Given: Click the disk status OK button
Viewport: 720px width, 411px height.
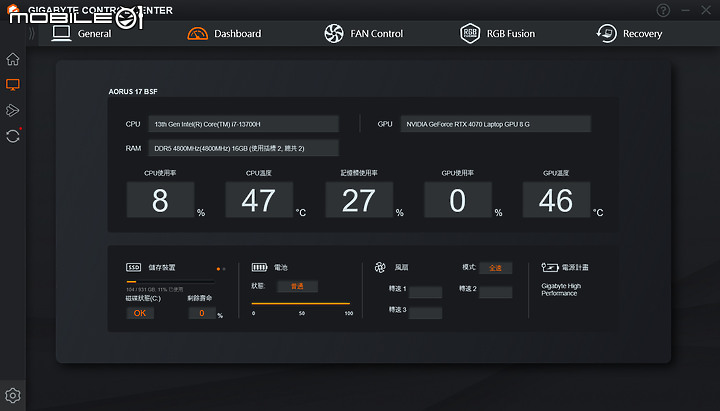Looking at the screenshot, I should pos(140,313).
